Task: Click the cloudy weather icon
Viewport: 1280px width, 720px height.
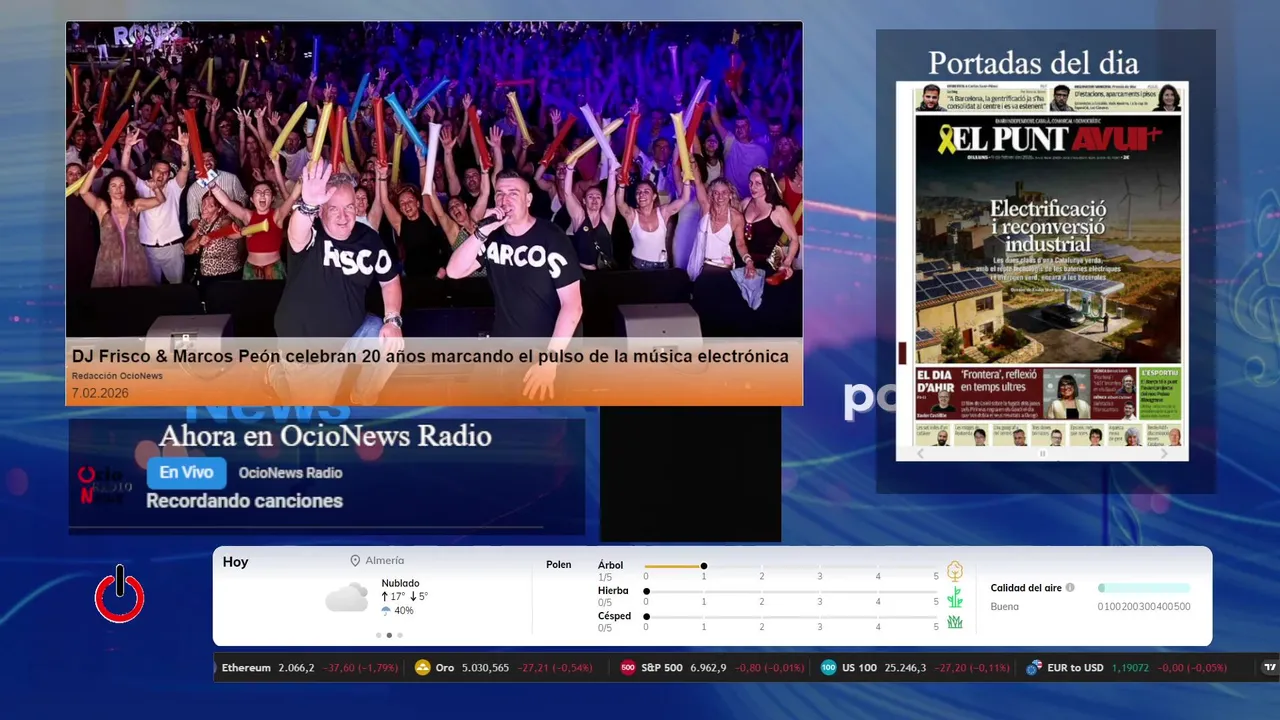Action: coord(347,597)
